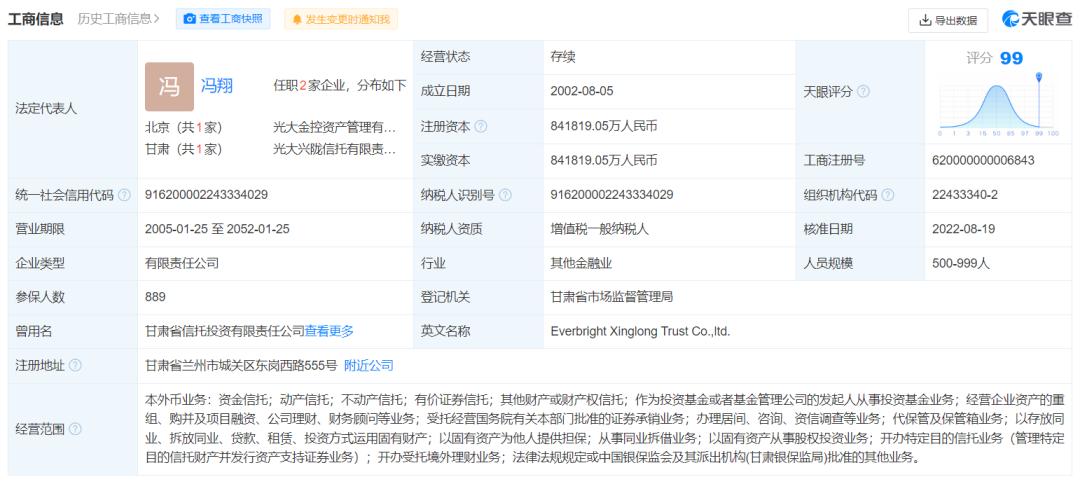Image resolution: width=1080 pixels, height=484 pixels.
Task: Click 人员规模 value 500-999人
Action: tap(960, 263)
